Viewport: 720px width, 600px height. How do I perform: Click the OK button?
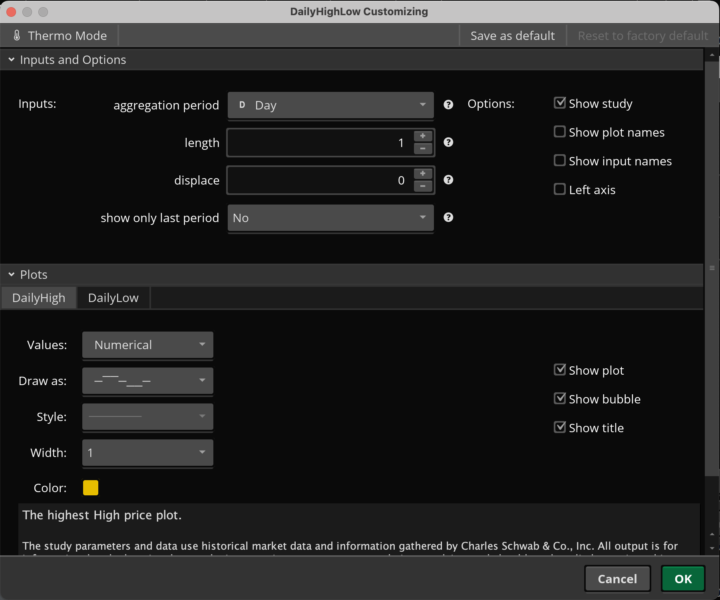[x=682, y=579]
